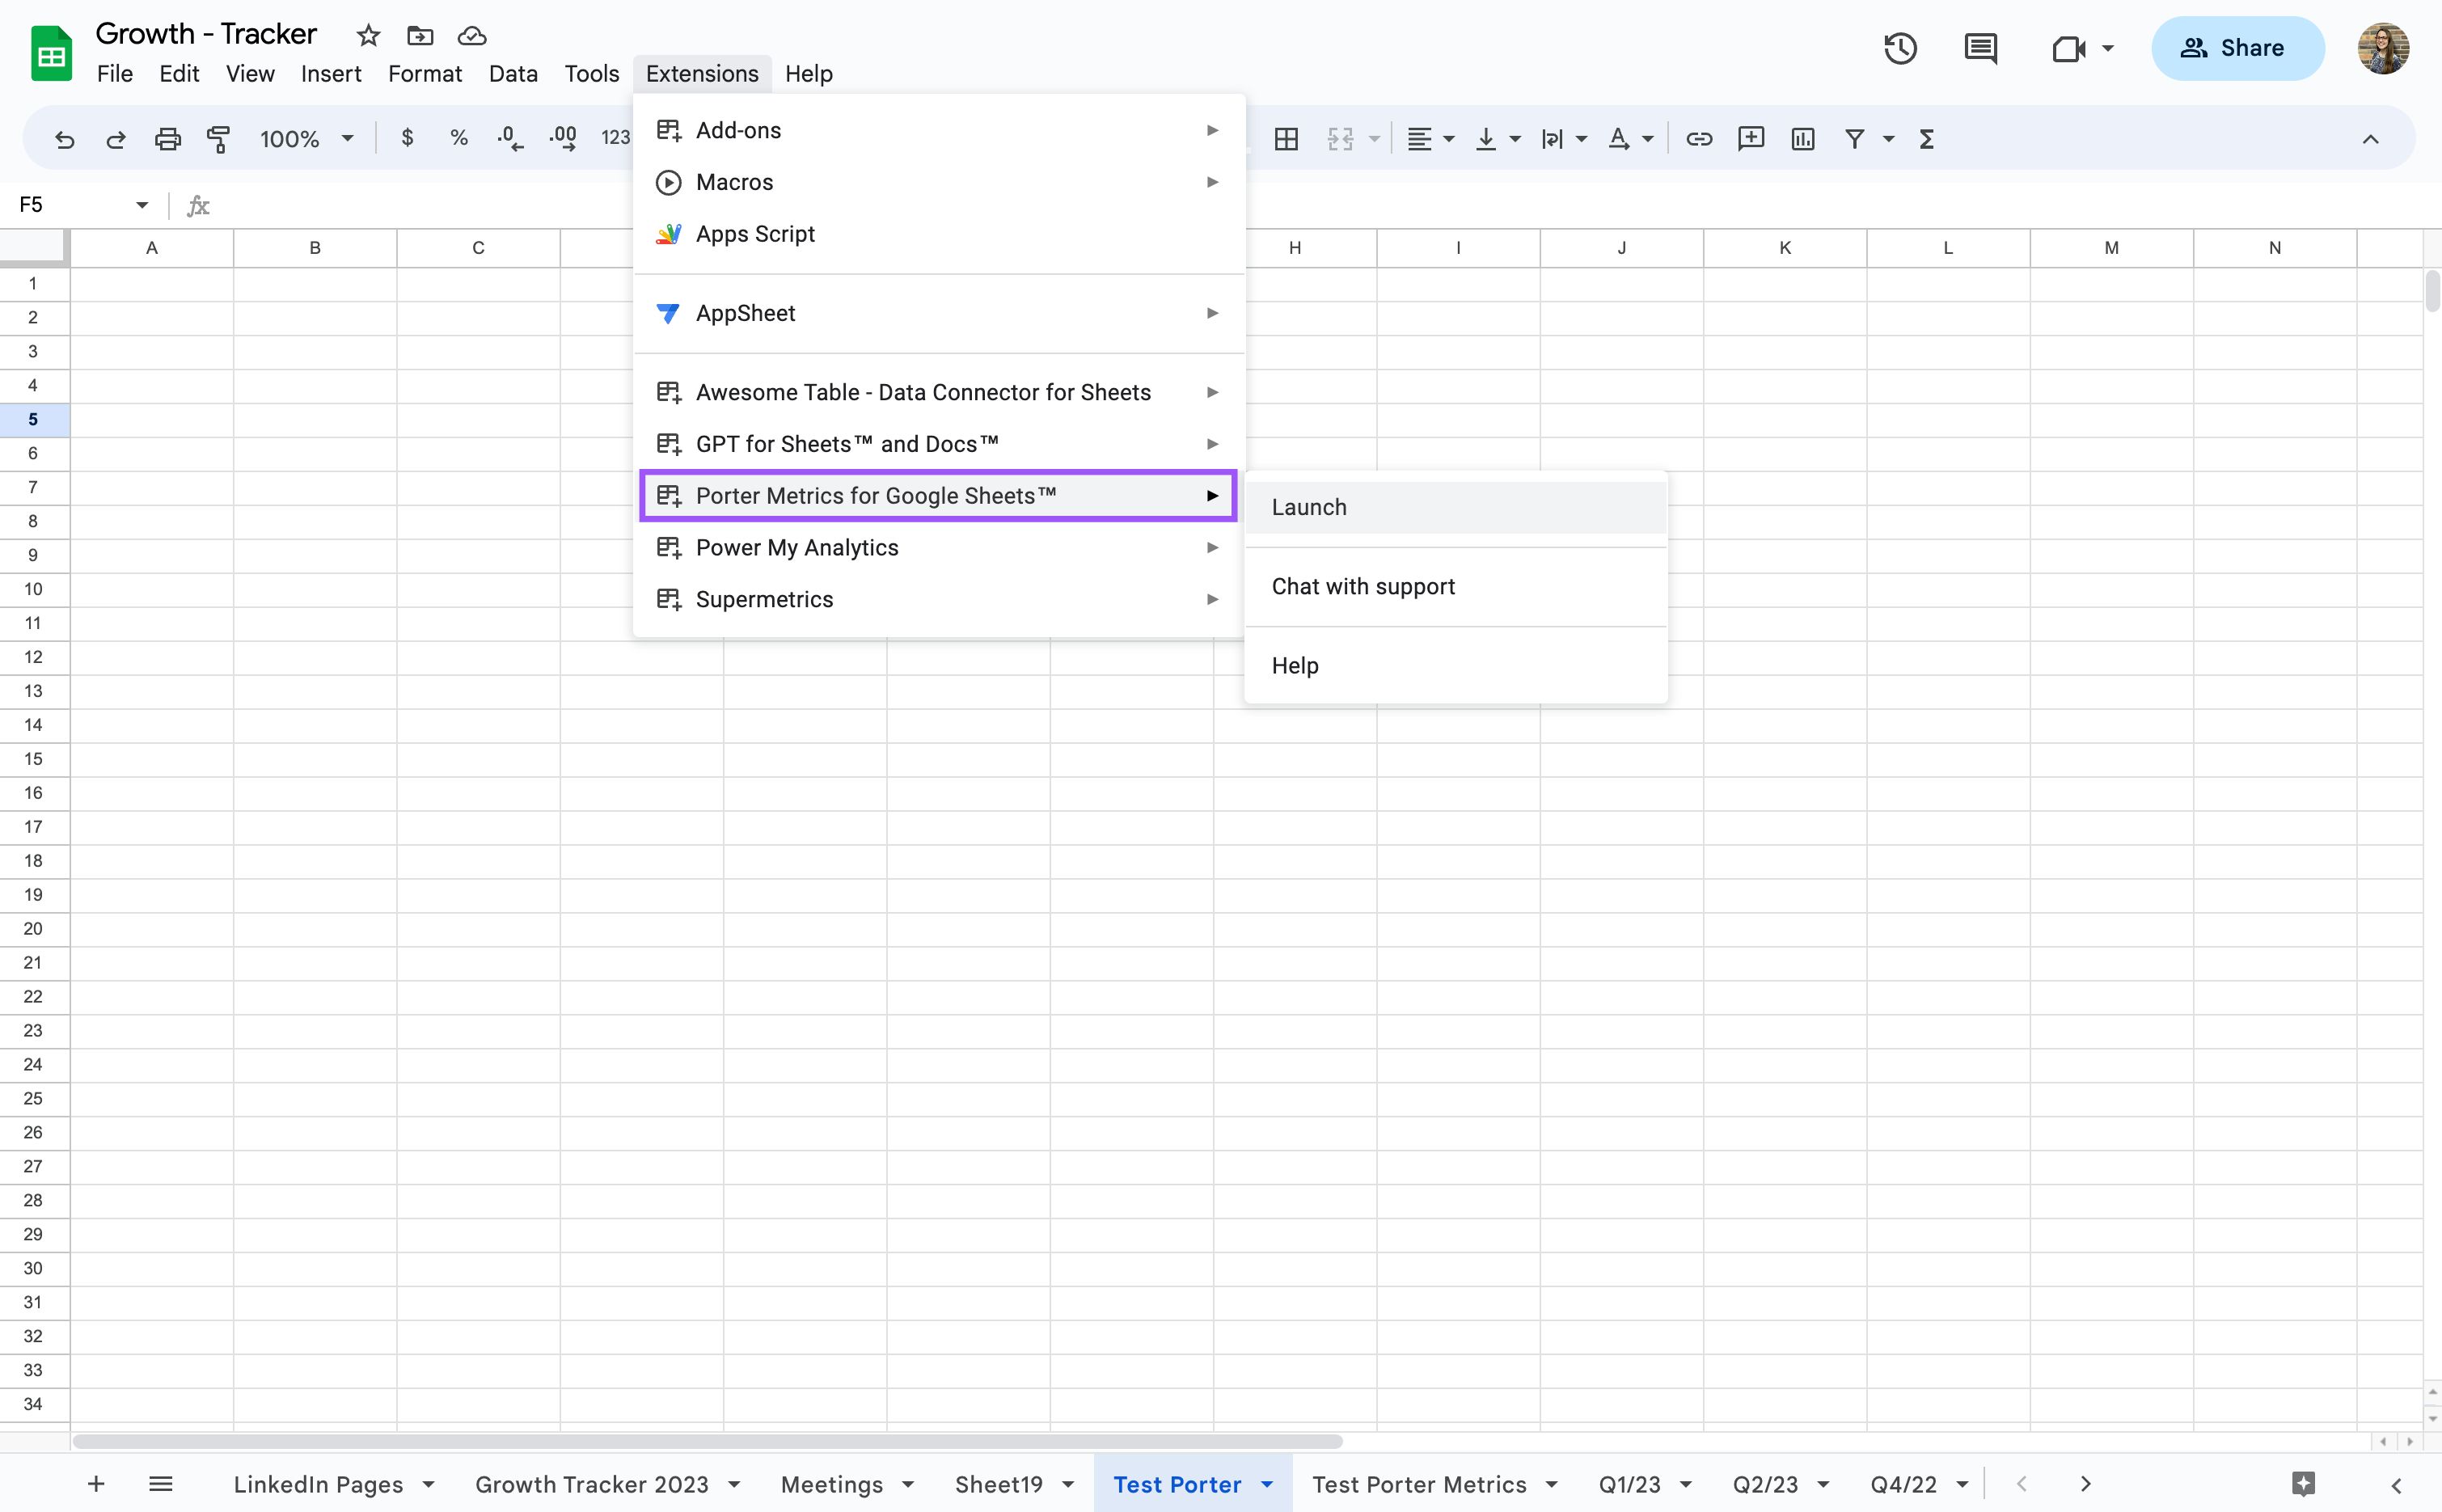2442x1512 pixels.
Task: Click the Borders icon
Action: coord(1287,139)
